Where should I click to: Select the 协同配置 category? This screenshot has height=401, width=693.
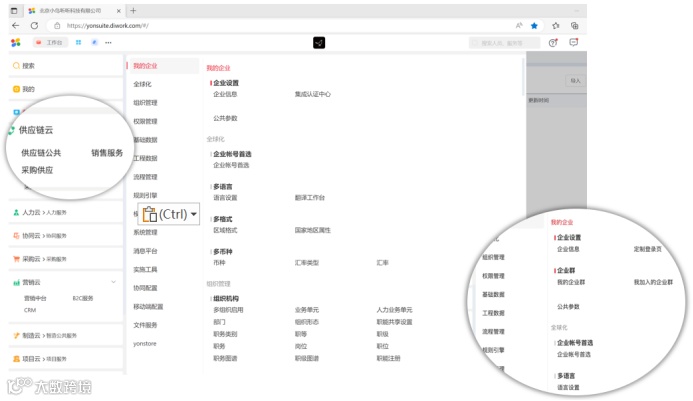(x=145, y=288)
